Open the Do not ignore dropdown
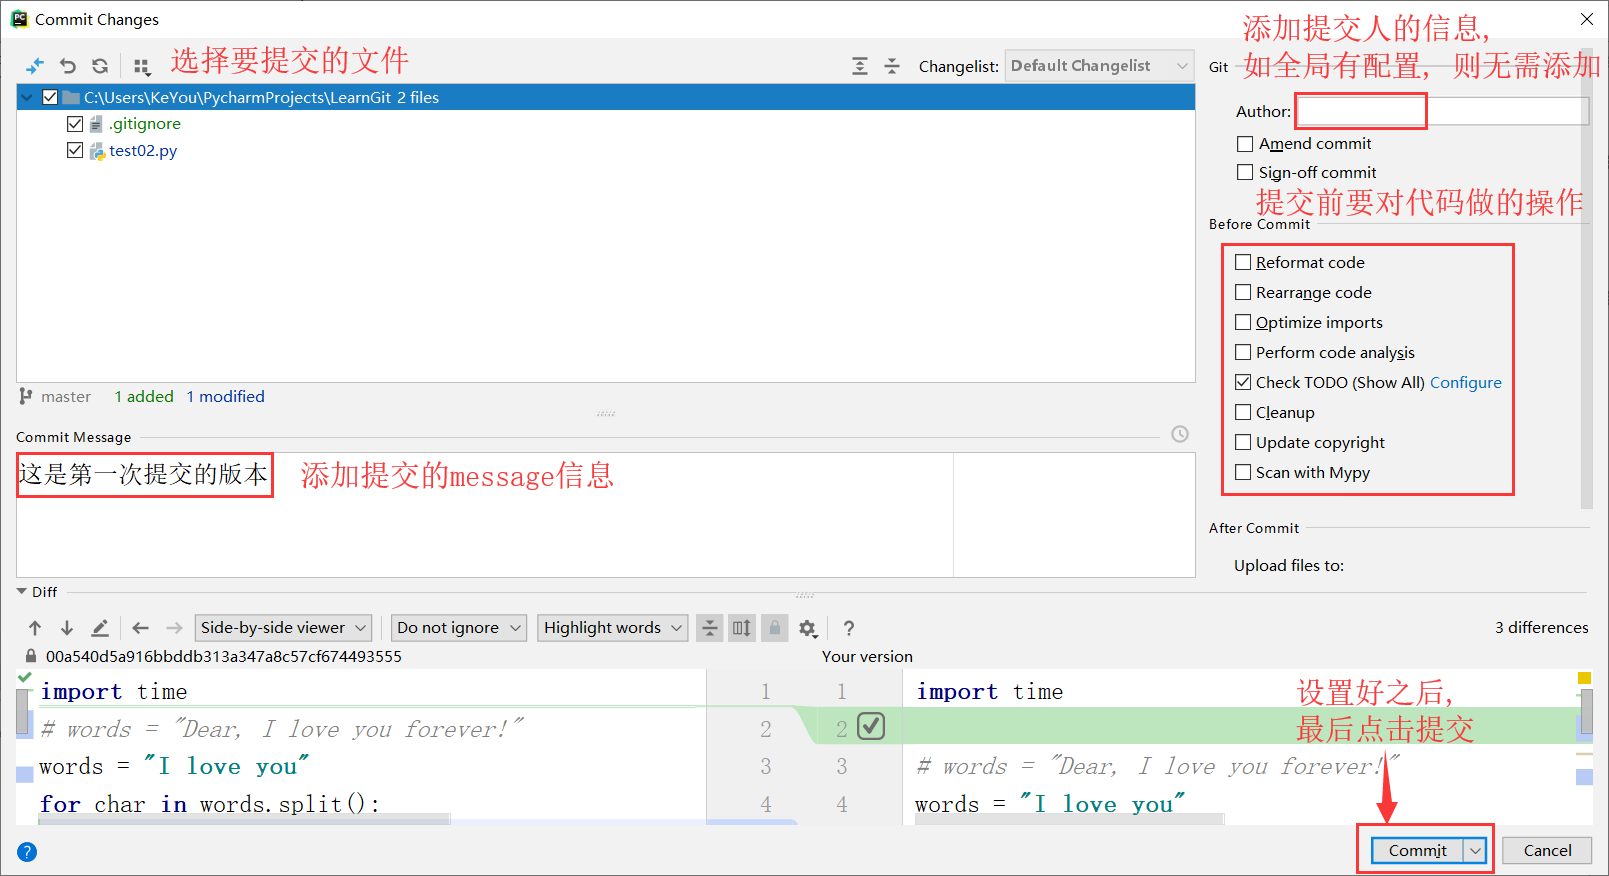1609x876 pixels. (x=459, y=628)
